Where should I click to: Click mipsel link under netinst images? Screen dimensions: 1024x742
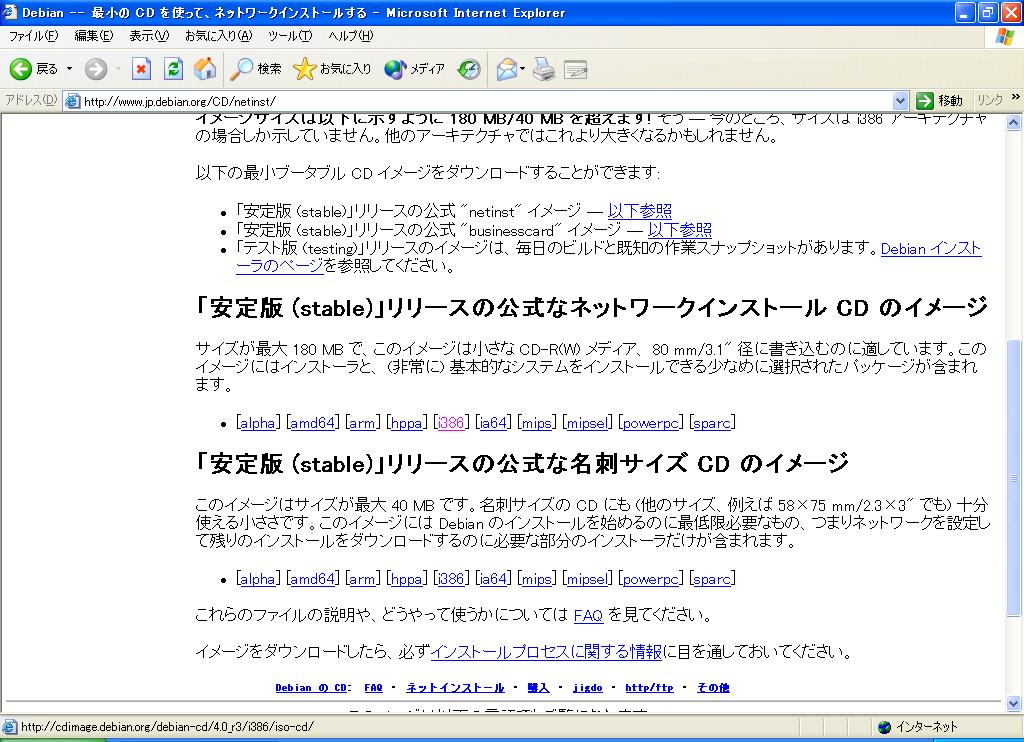(587, 423)
